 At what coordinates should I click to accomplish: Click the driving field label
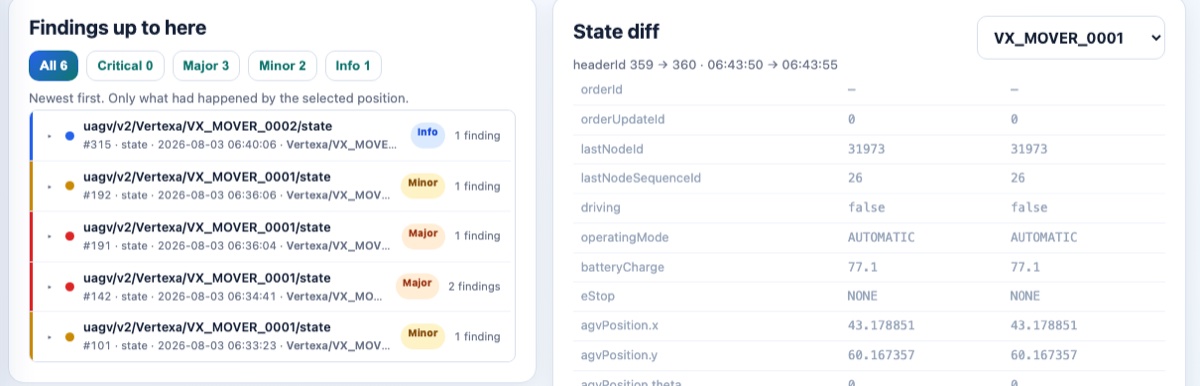click(x=600, y=208)
